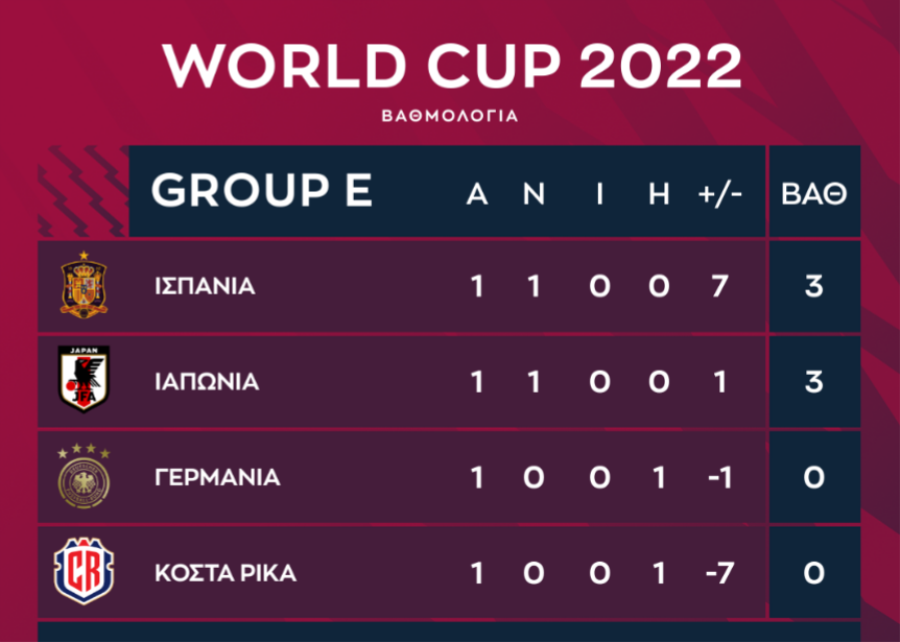900x642 pixels.
Task: Click the +/- goal difference column header
Action: (720, 194)
